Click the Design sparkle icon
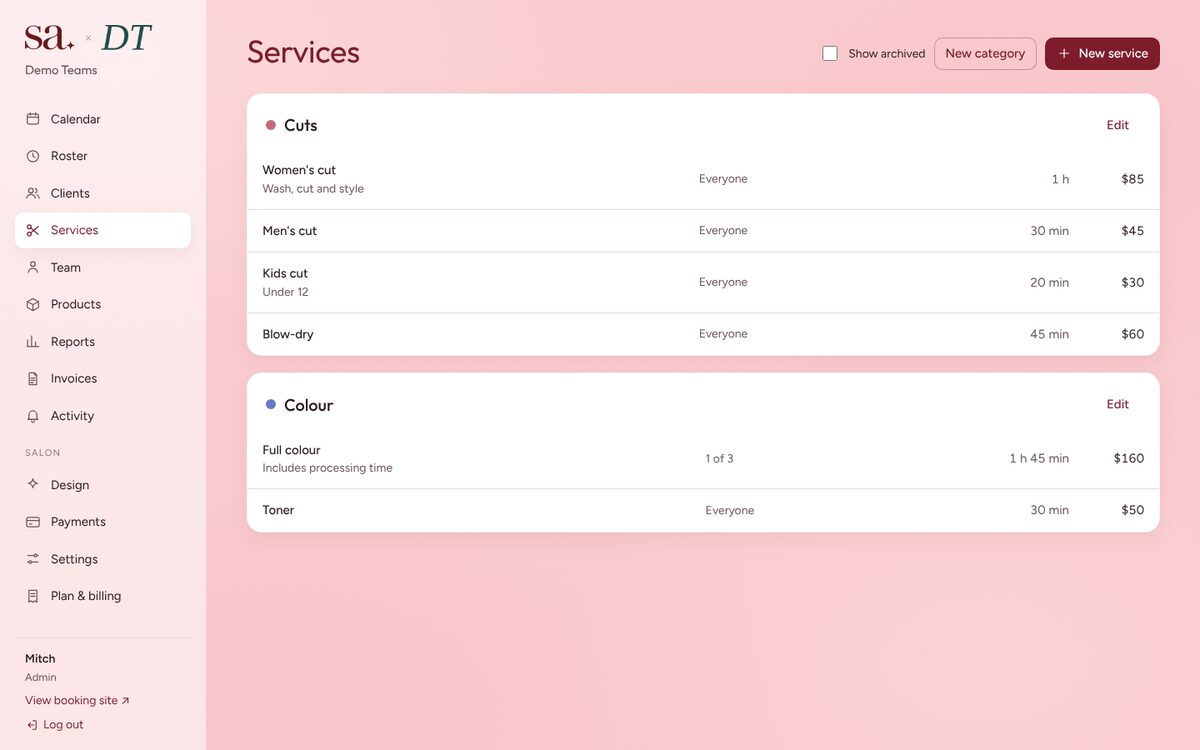 click(33, 485)
